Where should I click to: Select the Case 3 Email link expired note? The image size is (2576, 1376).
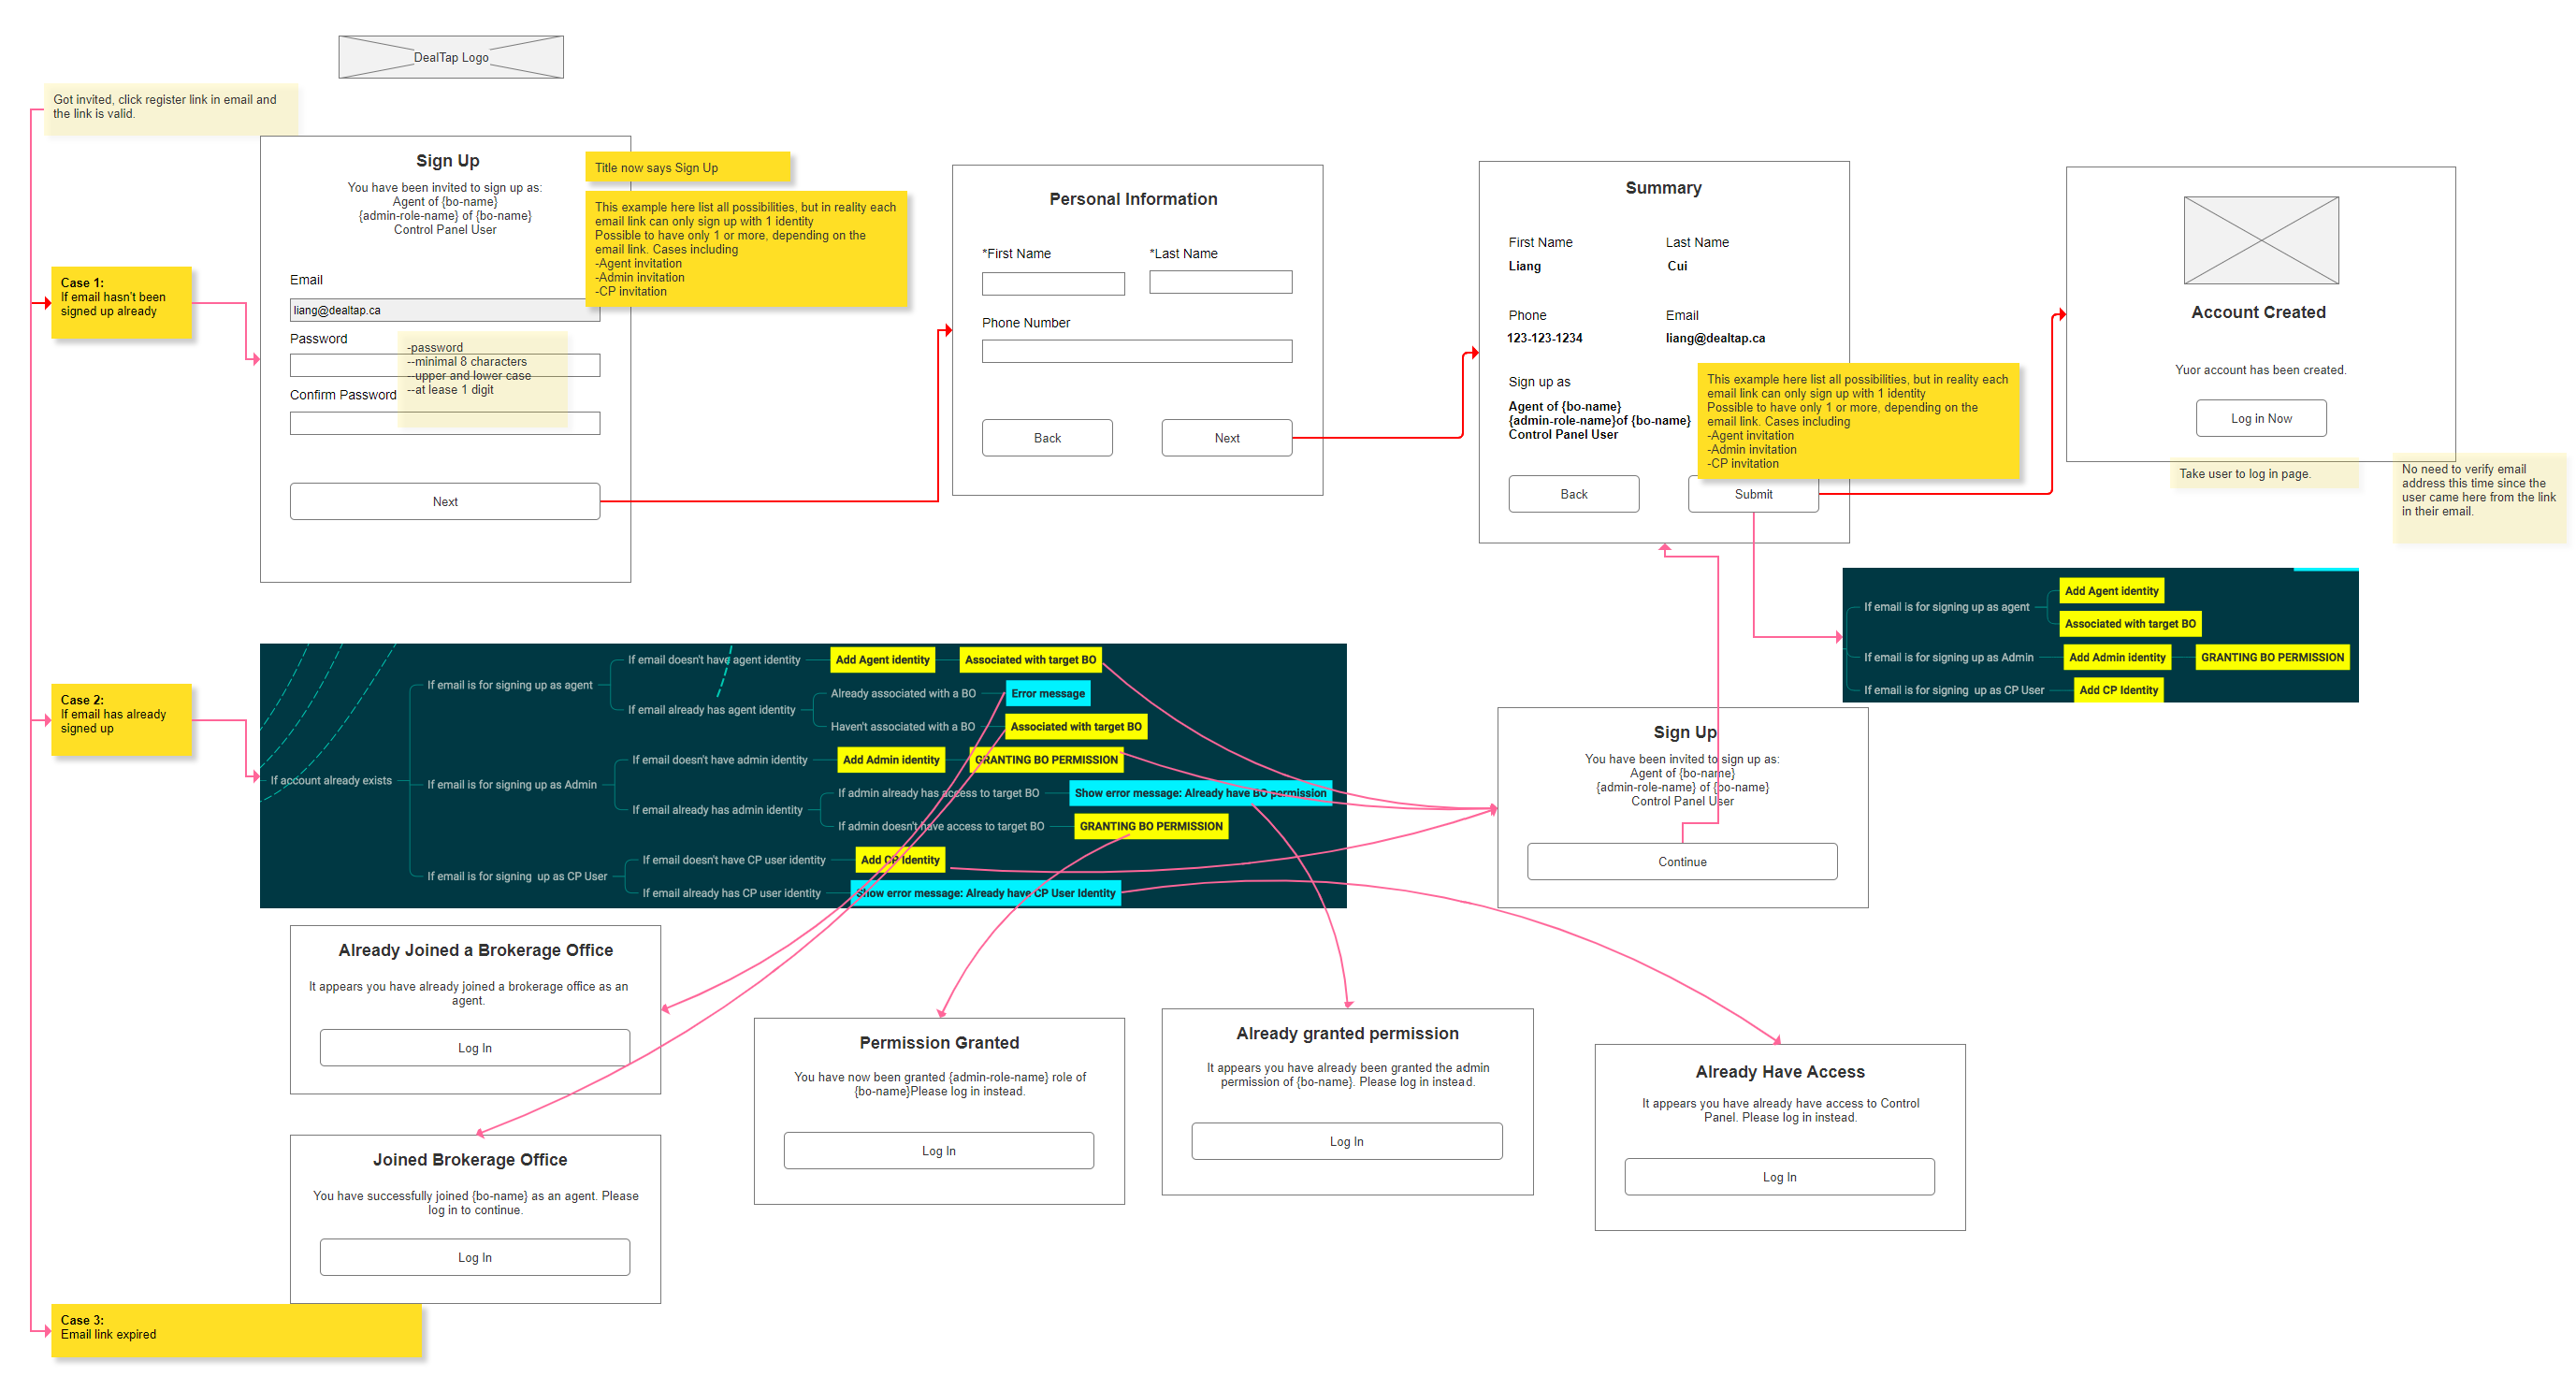[236, 1330]
